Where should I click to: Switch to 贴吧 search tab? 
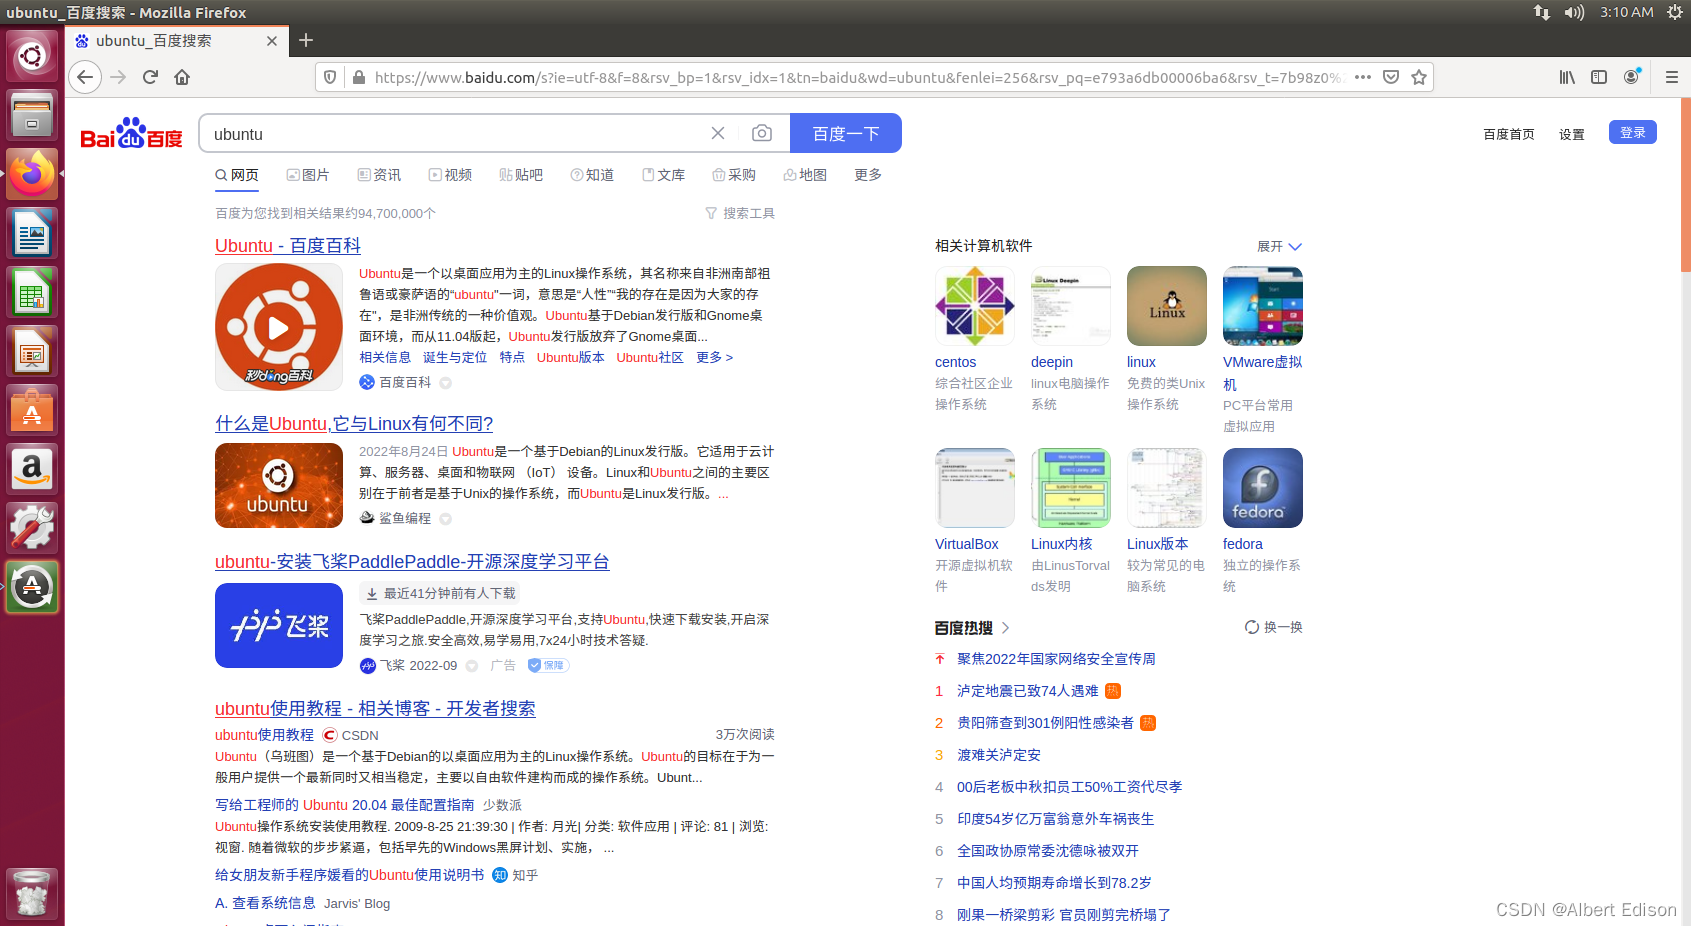click(521, 175)
